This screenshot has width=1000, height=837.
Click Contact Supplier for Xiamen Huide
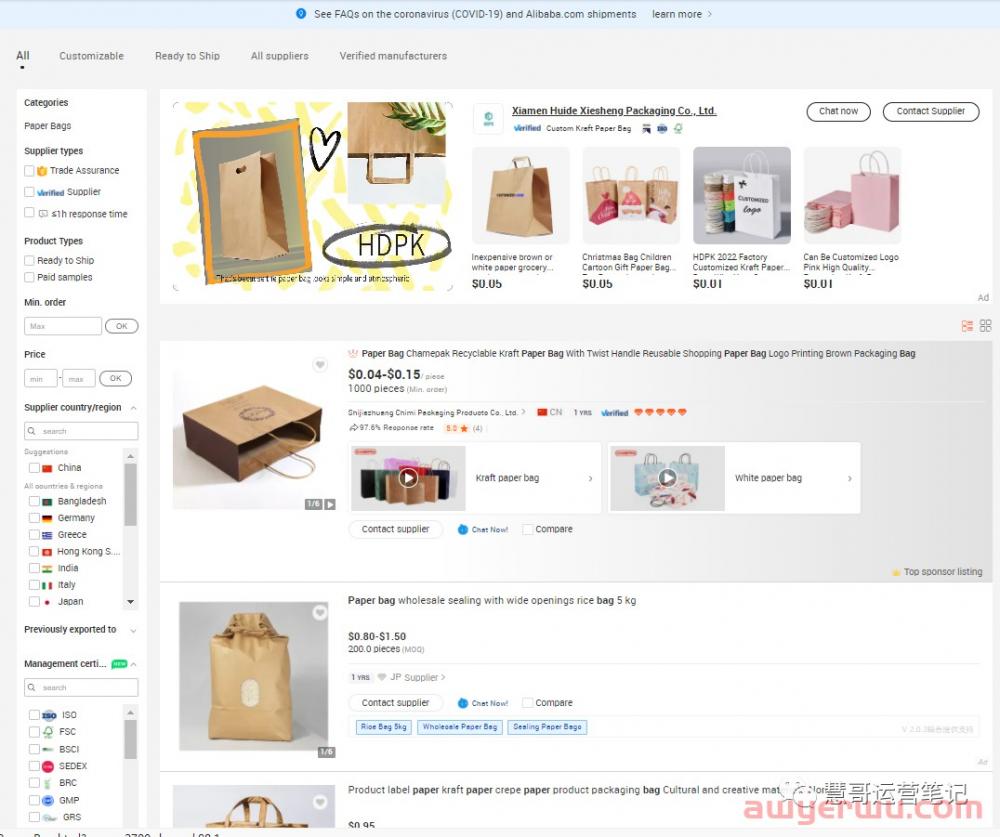coord(930,111)
